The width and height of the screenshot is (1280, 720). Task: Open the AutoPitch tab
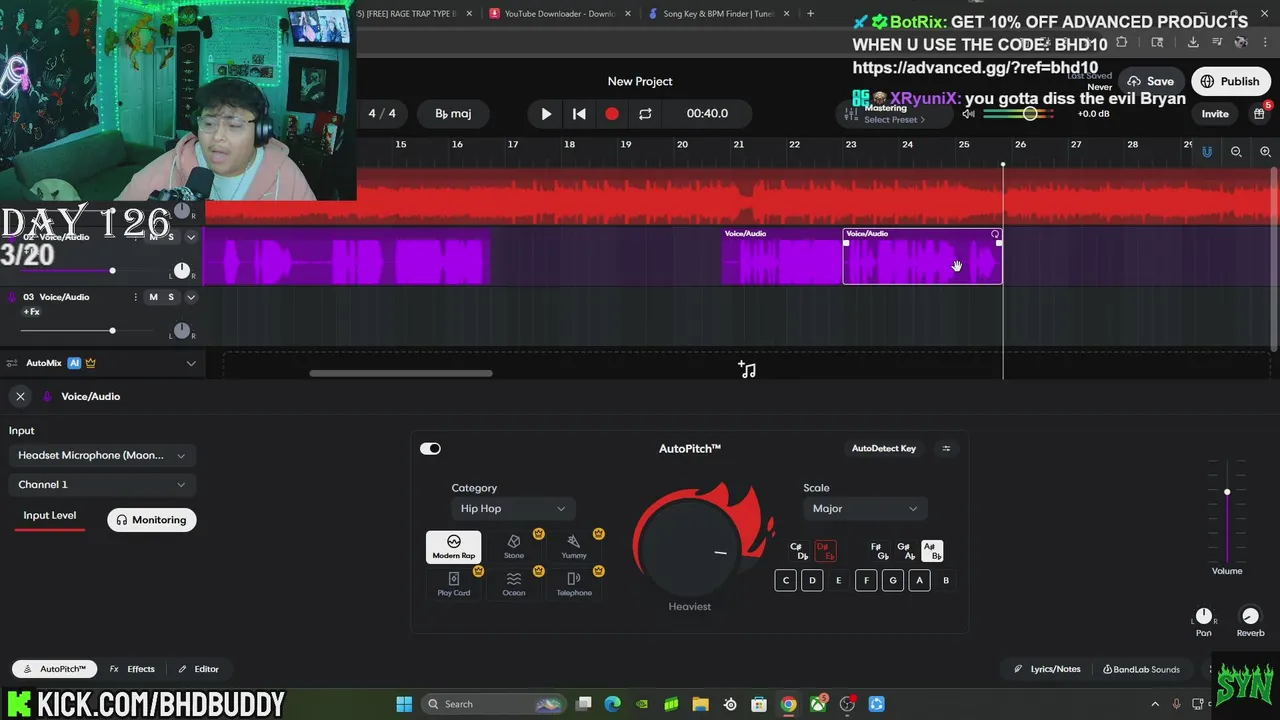54,669
